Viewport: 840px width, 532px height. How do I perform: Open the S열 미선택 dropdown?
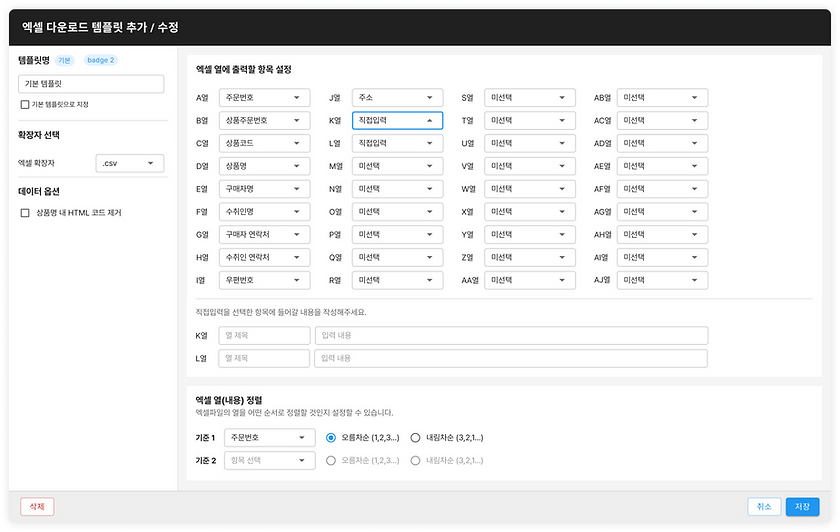530,98
